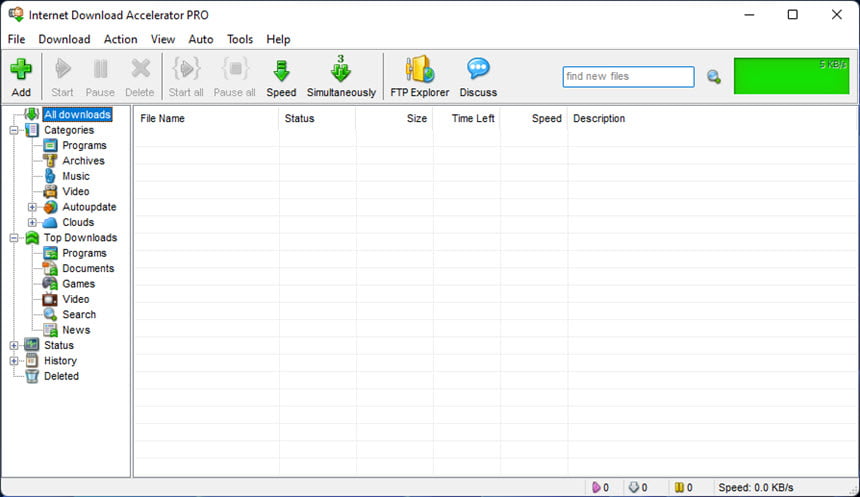Image resolution: width=860 pixels, height=497 pixels.
Task: Select the Deleted trash item
Action: pos(61,376)
